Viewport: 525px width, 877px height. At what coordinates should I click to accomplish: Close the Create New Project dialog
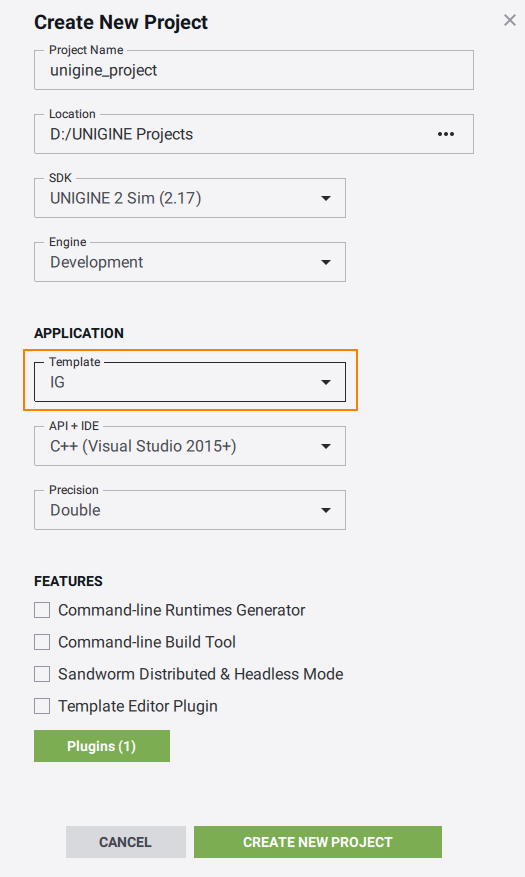click(x=509, y=21)
